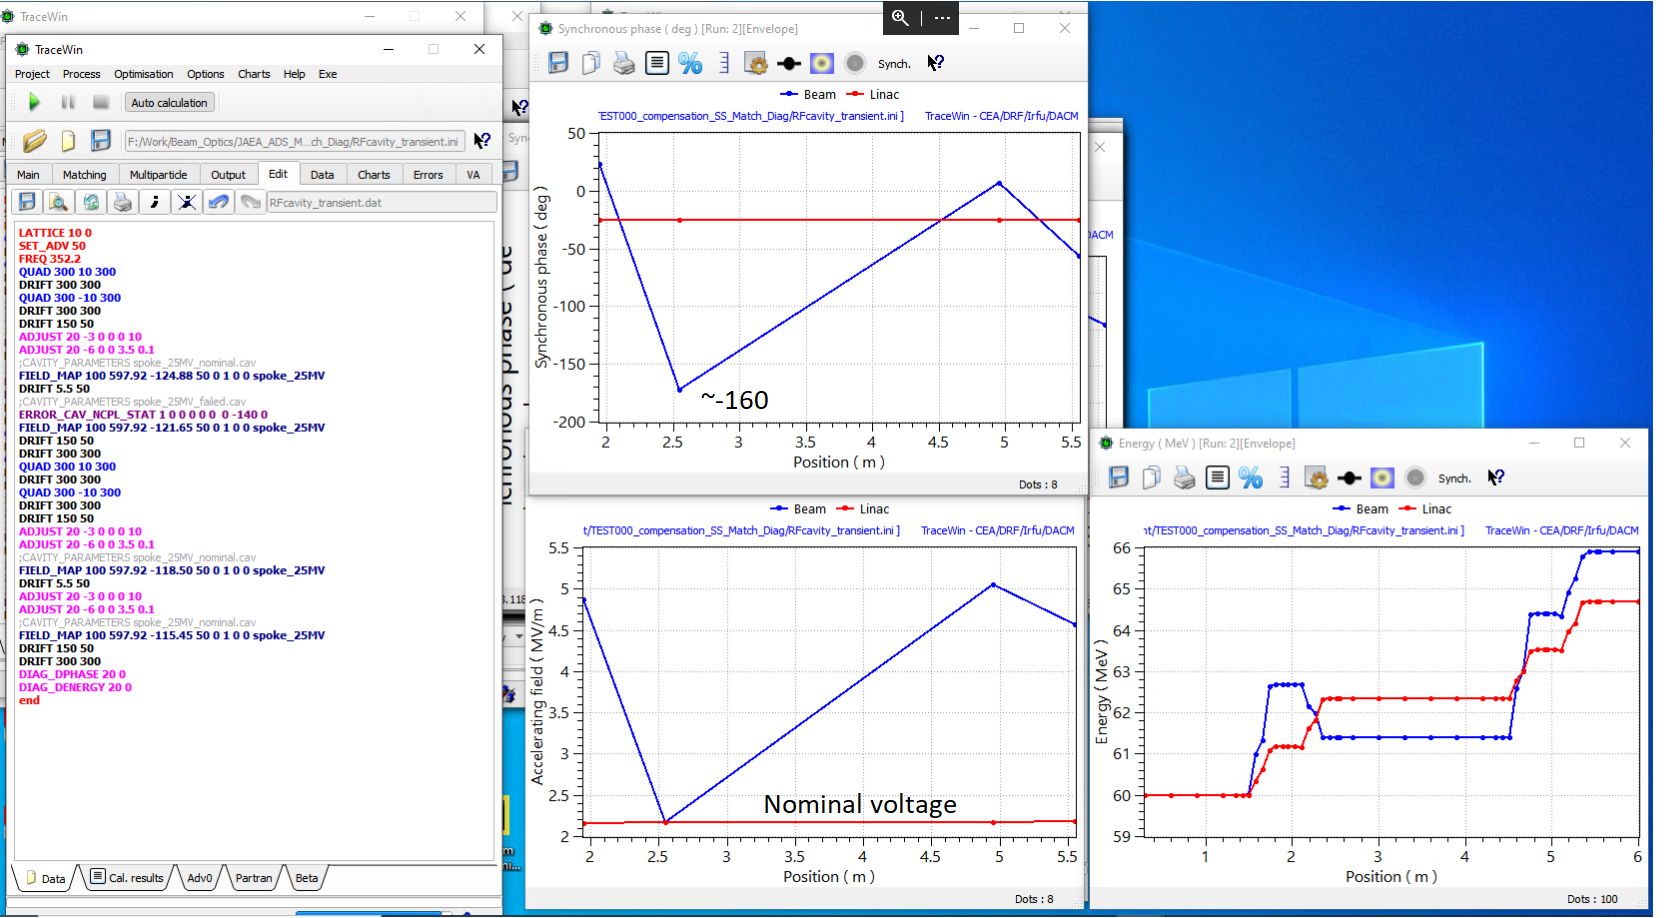Click the project file path field
This screenshot has width=1666, height=918.
[293, 142]
